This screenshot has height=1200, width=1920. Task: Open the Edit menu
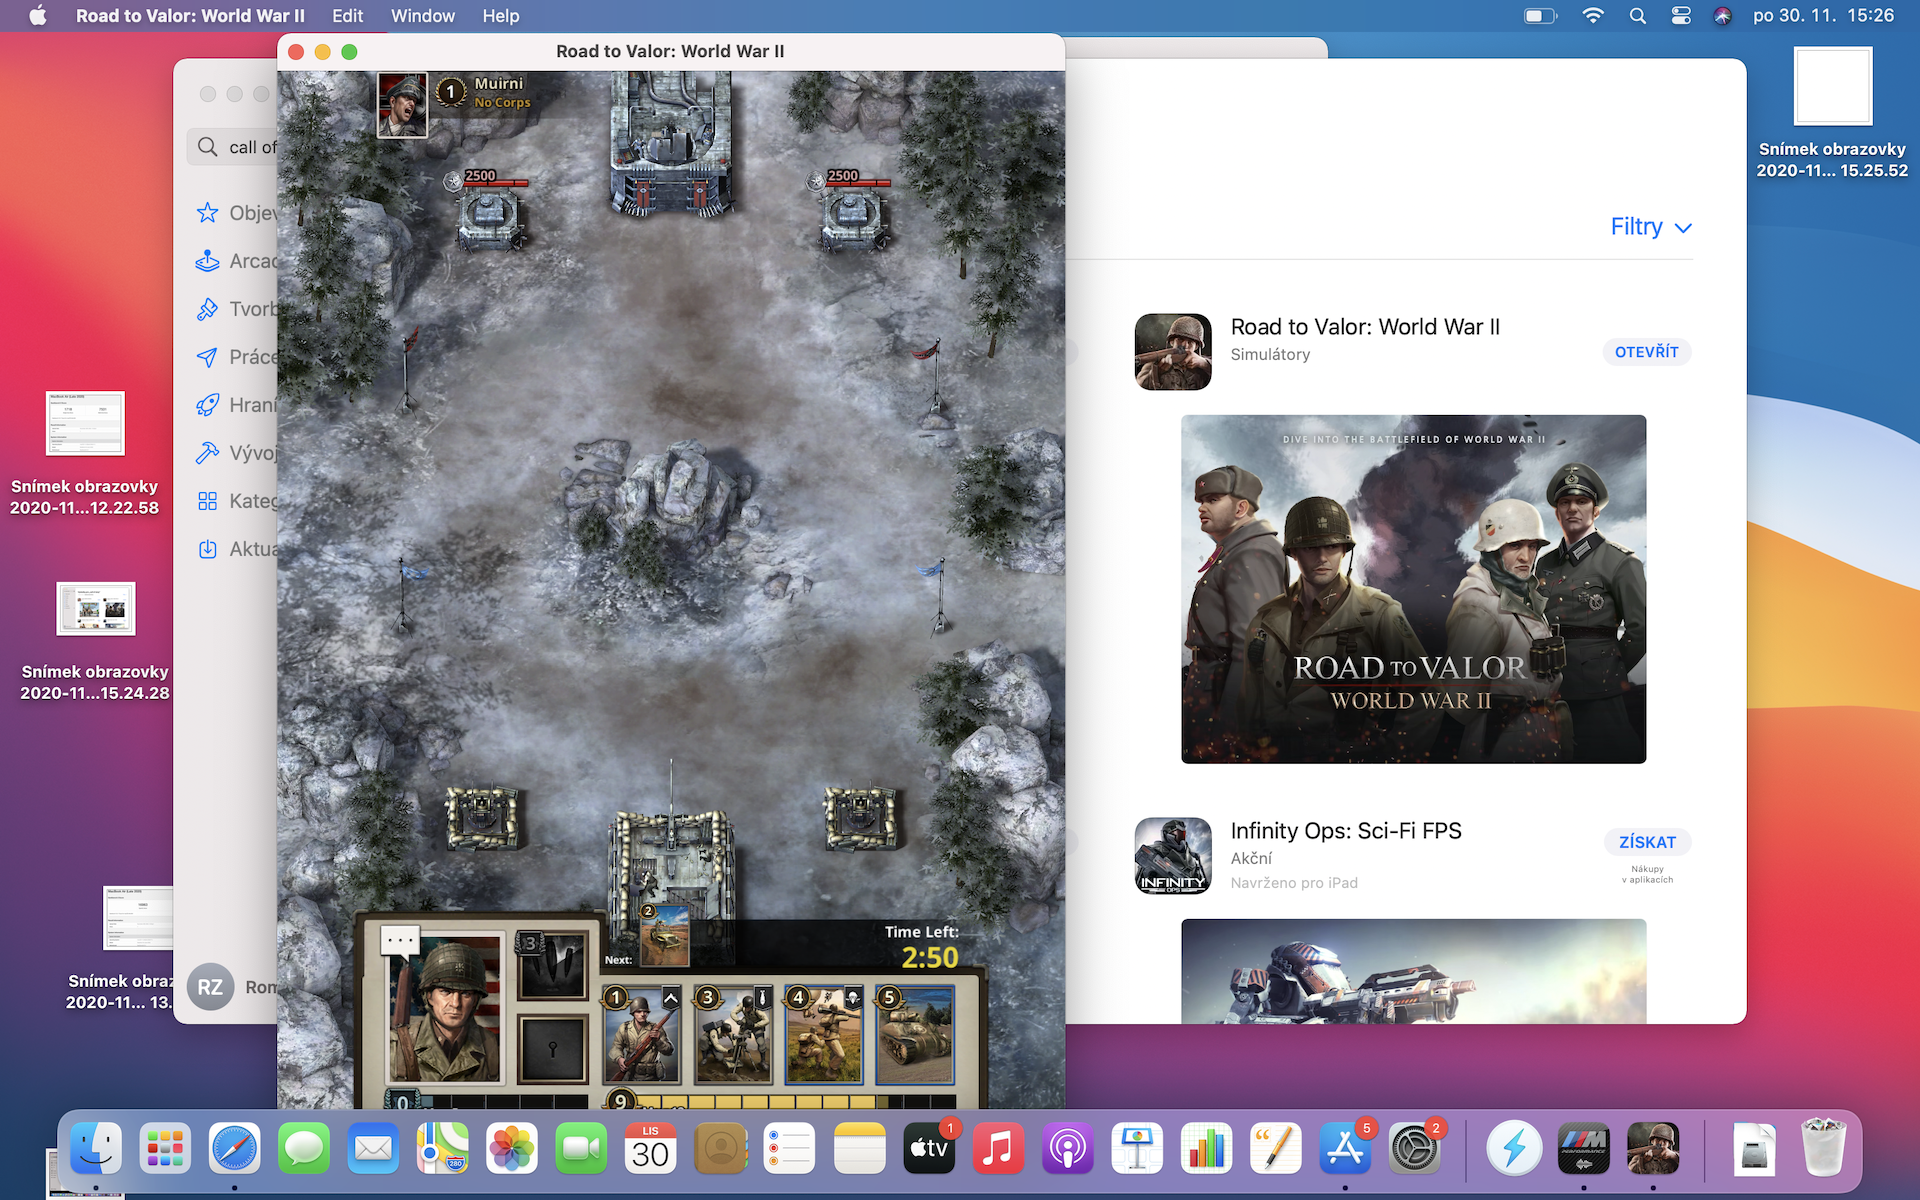tap(347, 16)
